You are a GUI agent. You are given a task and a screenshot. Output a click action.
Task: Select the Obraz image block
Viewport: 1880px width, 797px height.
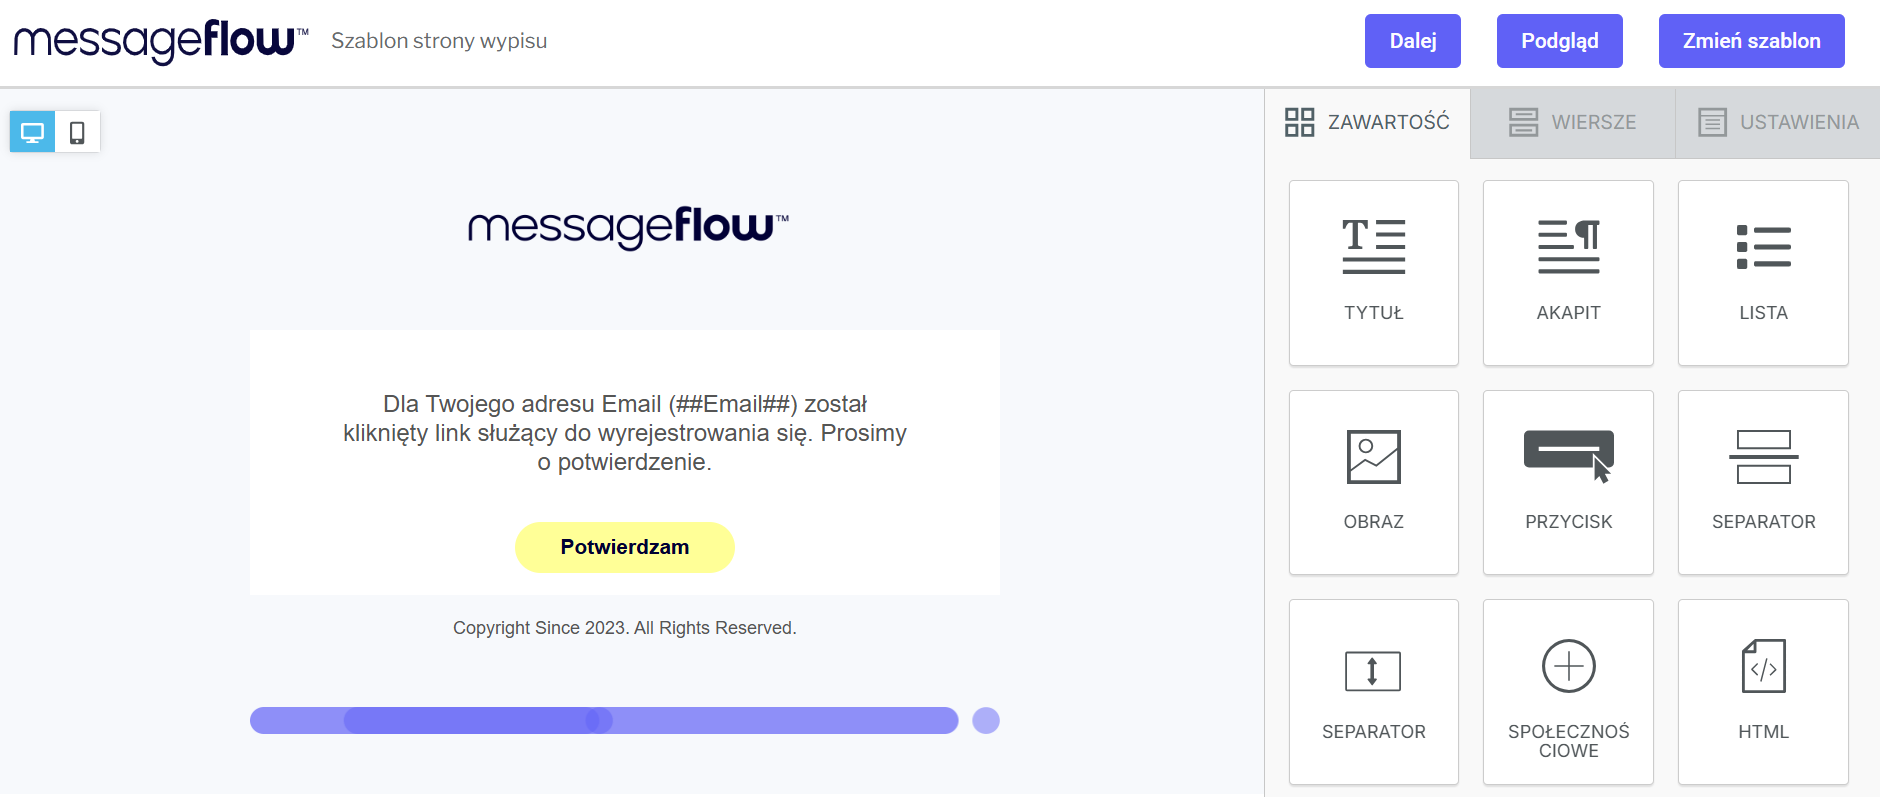(1373, 481)
